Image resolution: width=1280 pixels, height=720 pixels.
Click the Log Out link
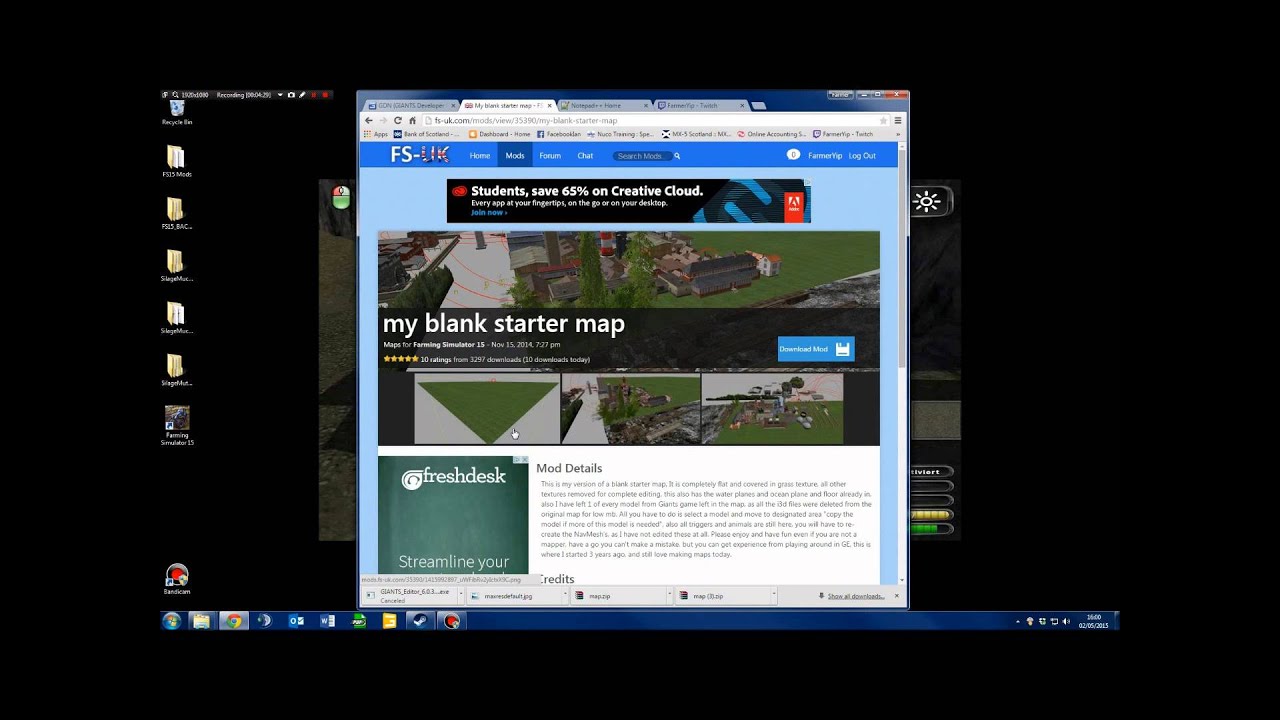pos(862,156)
